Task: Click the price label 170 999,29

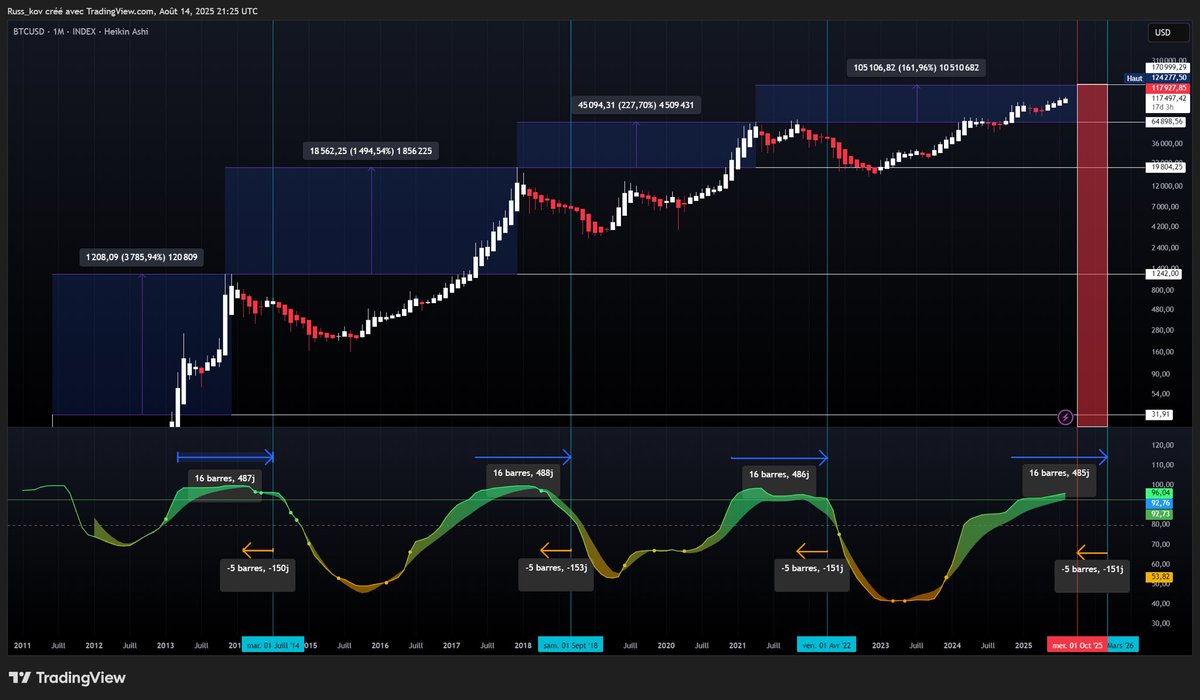Action: coord(1167,67)
